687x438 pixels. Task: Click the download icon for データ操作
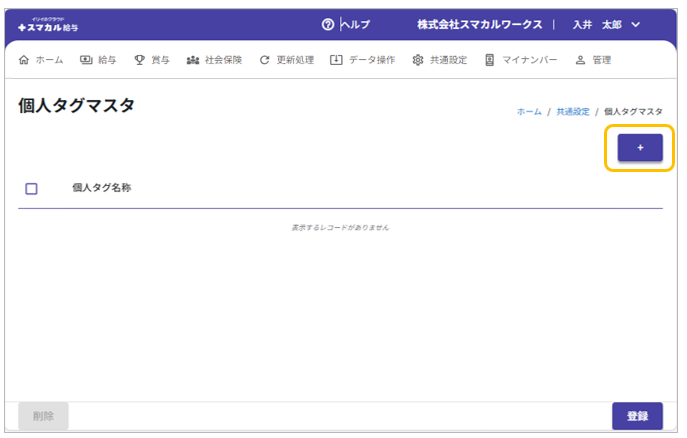[x=336, y=60]
